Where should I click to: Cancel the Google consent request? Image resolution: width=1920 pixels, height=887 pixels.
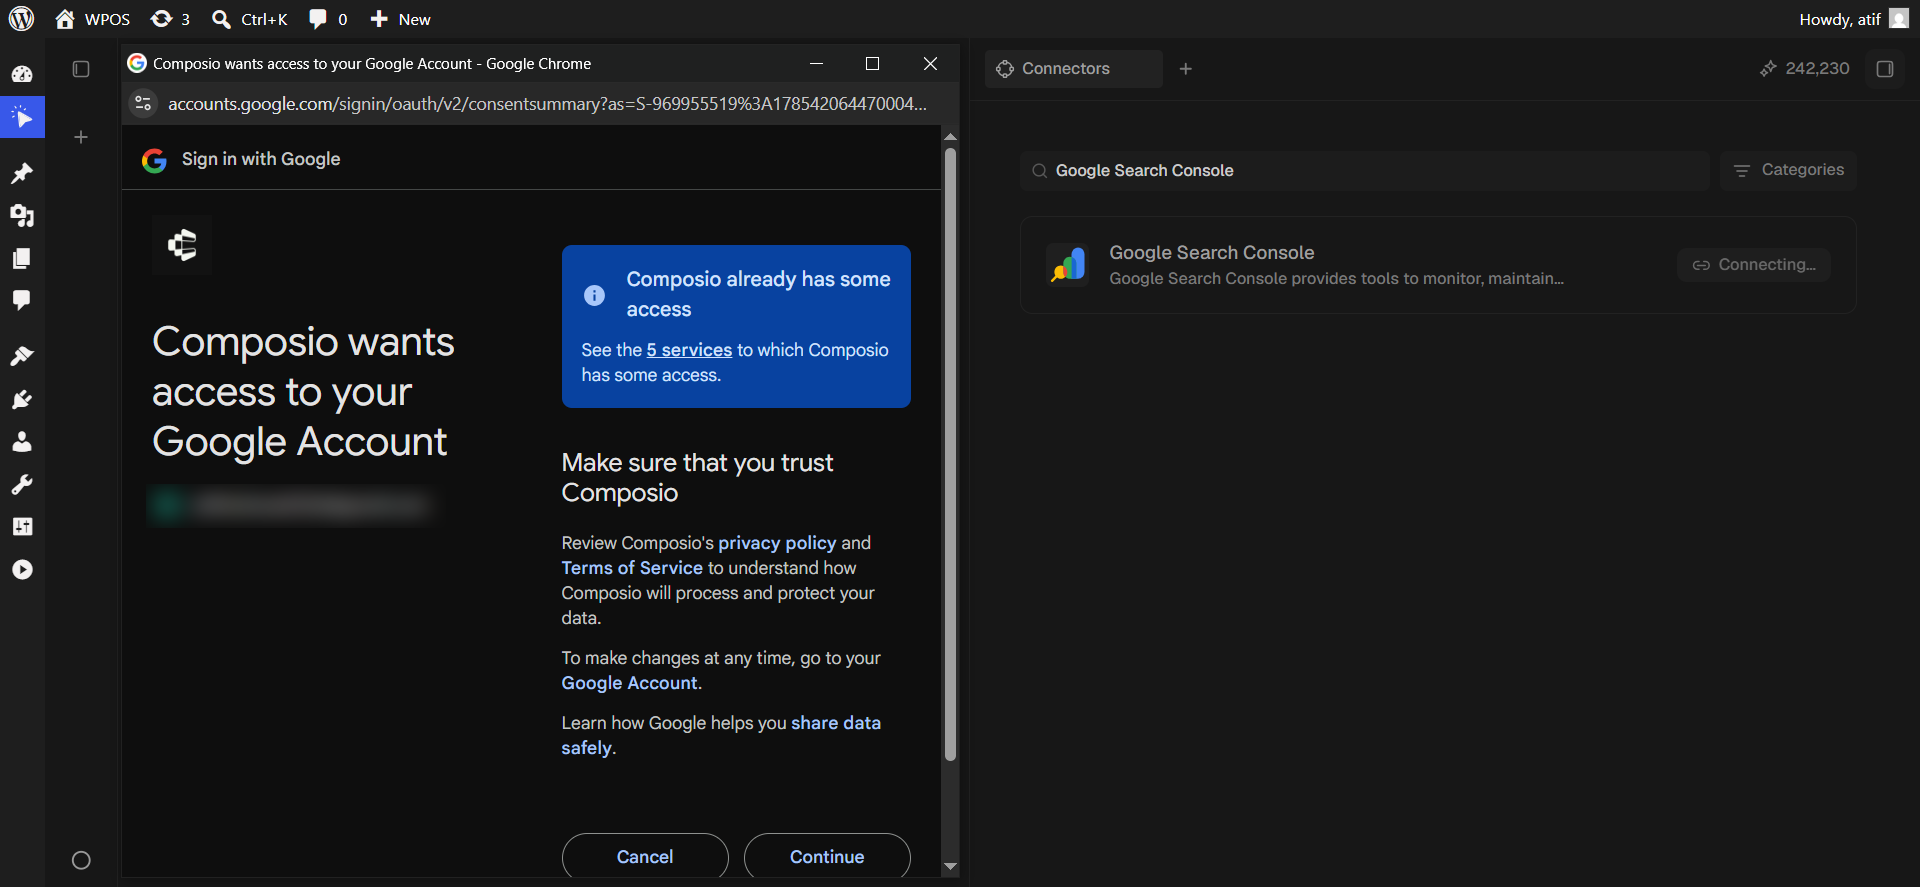point(645,857)
